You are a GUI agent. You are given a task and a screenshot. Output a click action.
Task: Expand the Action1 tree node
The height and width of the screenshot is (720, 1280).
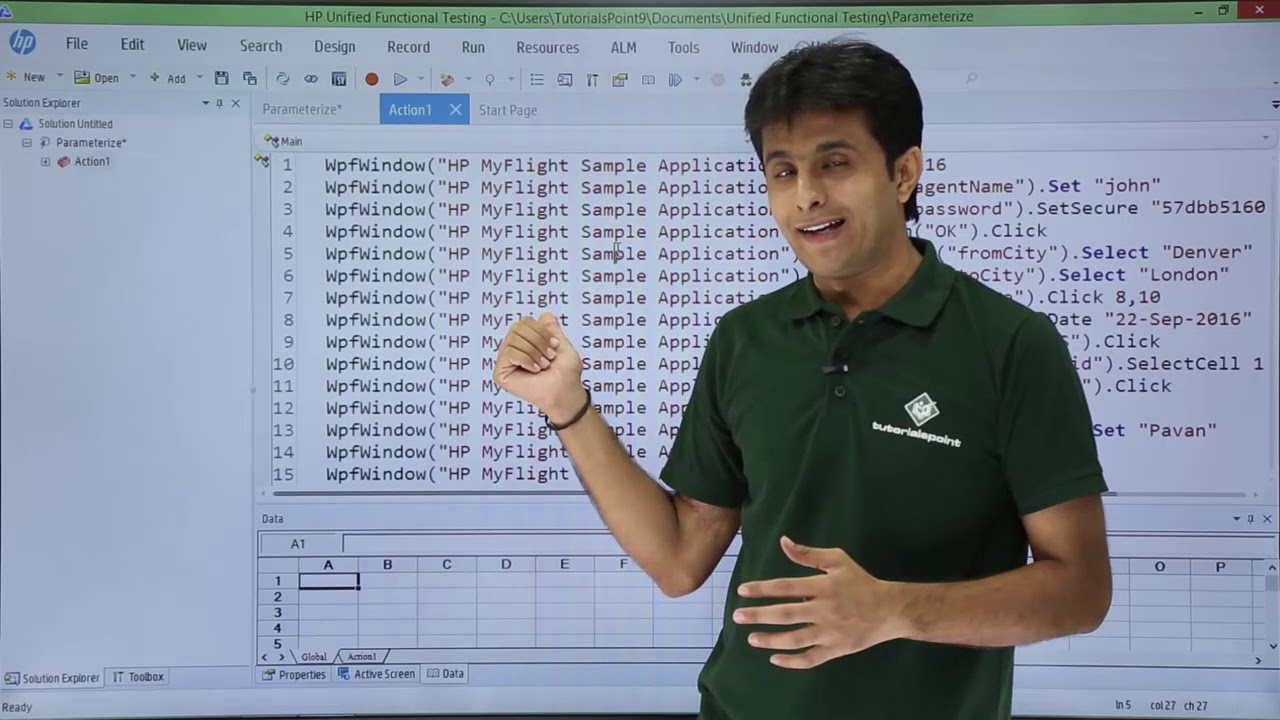click(x=45, y=162)
